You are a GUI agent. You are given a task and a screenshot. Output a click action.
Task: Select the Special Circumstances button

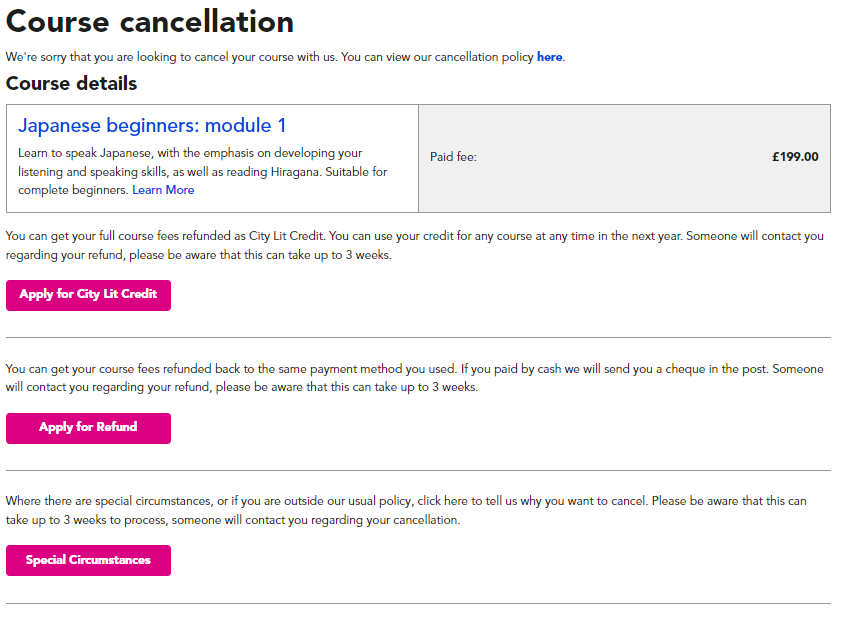point(88,560)
